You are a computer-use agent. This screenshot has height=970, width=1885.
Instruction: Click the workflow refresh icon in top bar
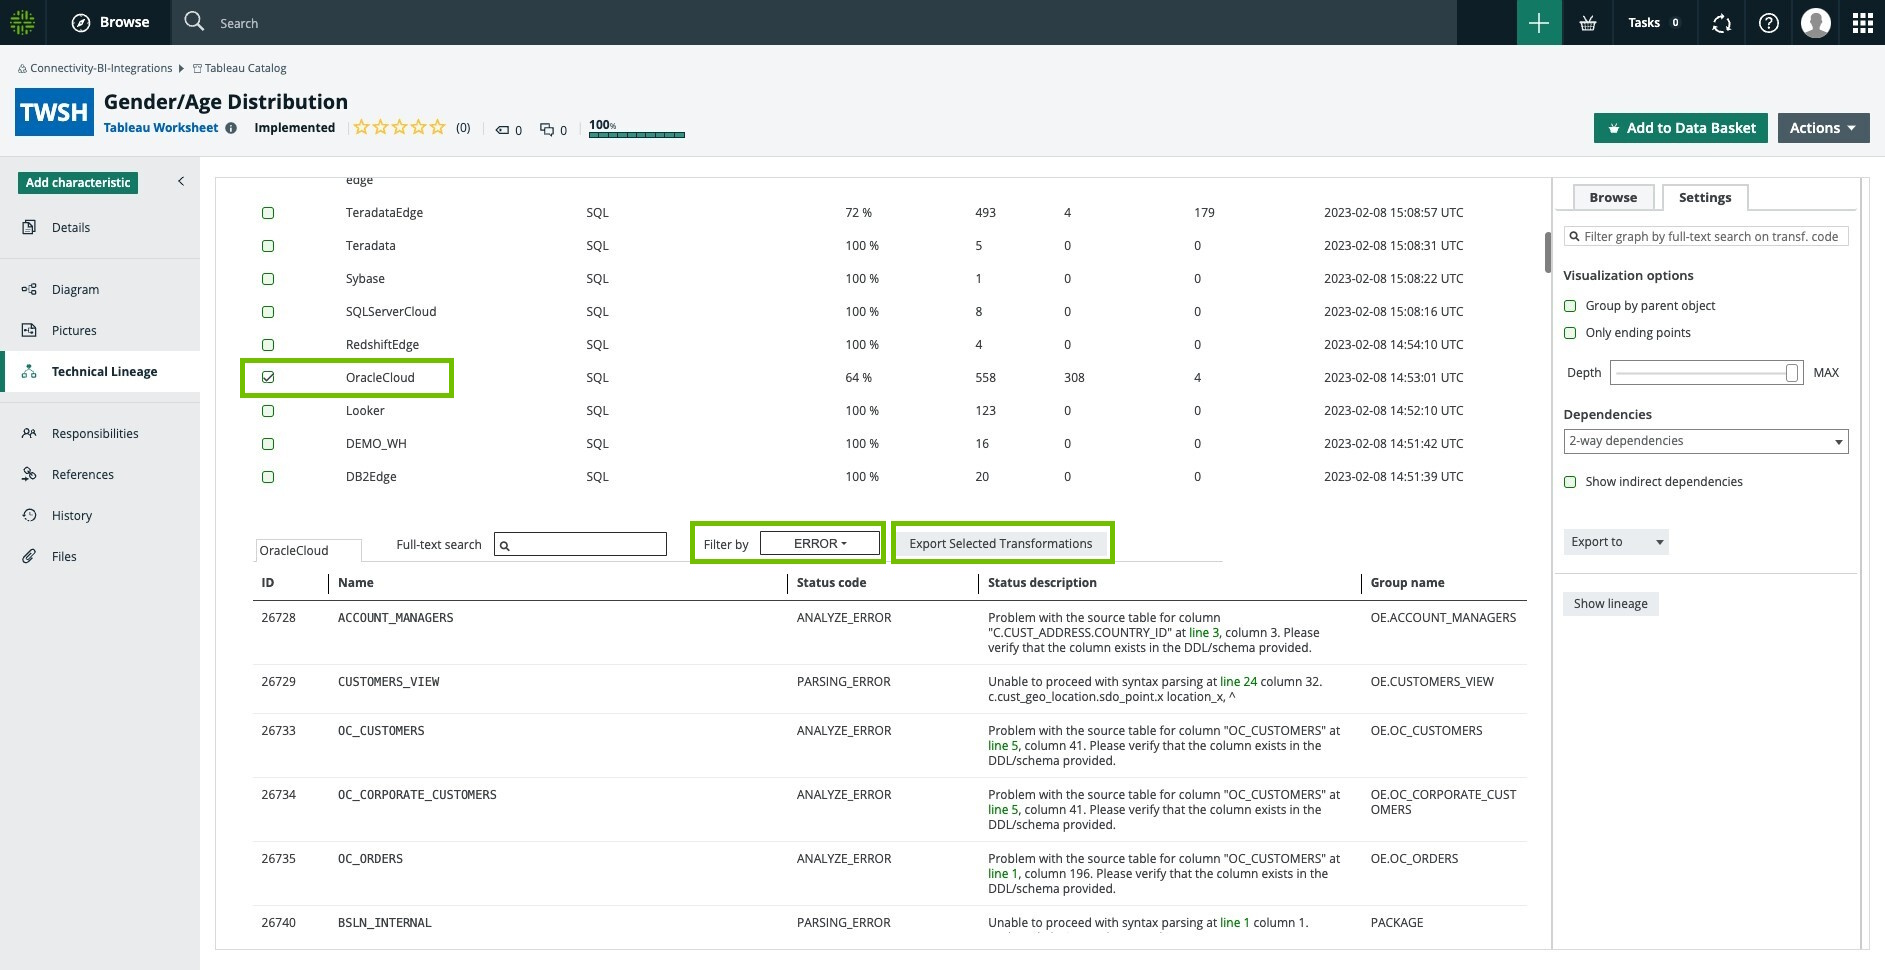click(x=1721, y=23)
